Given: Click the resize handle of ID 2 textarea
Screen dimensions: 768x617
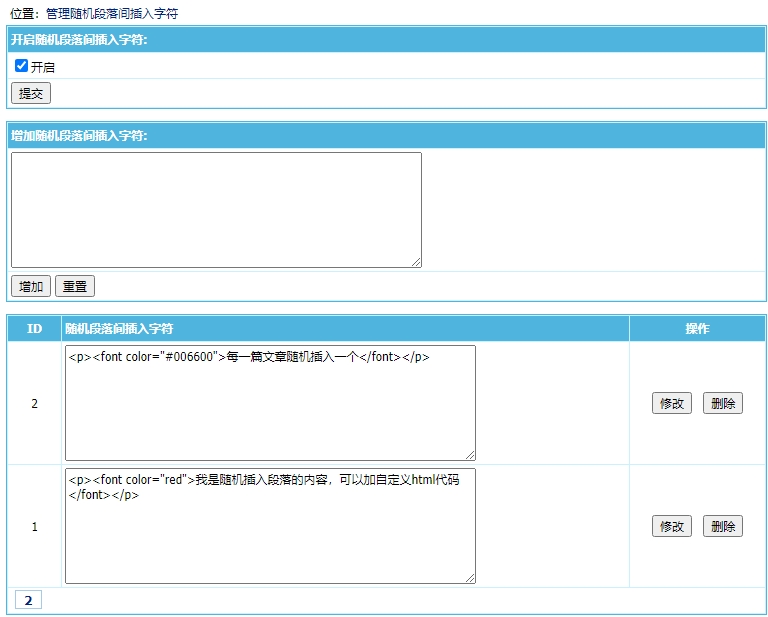Looking at the screenshot, I should [470, 455].
